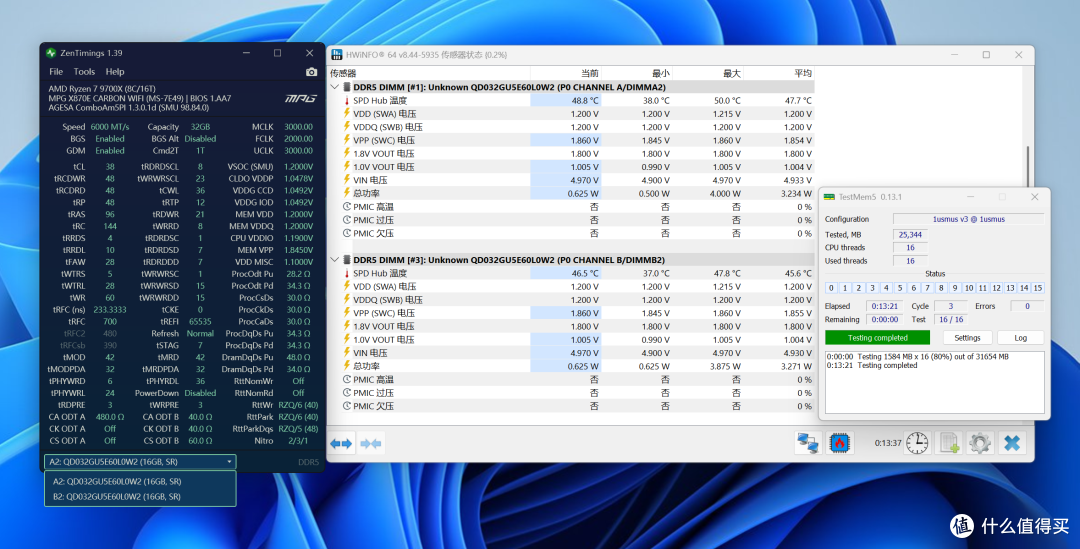Click HWiNFO vertical scrollbar thumb
Screen dimensions: 1080x549
(1028, 165)
